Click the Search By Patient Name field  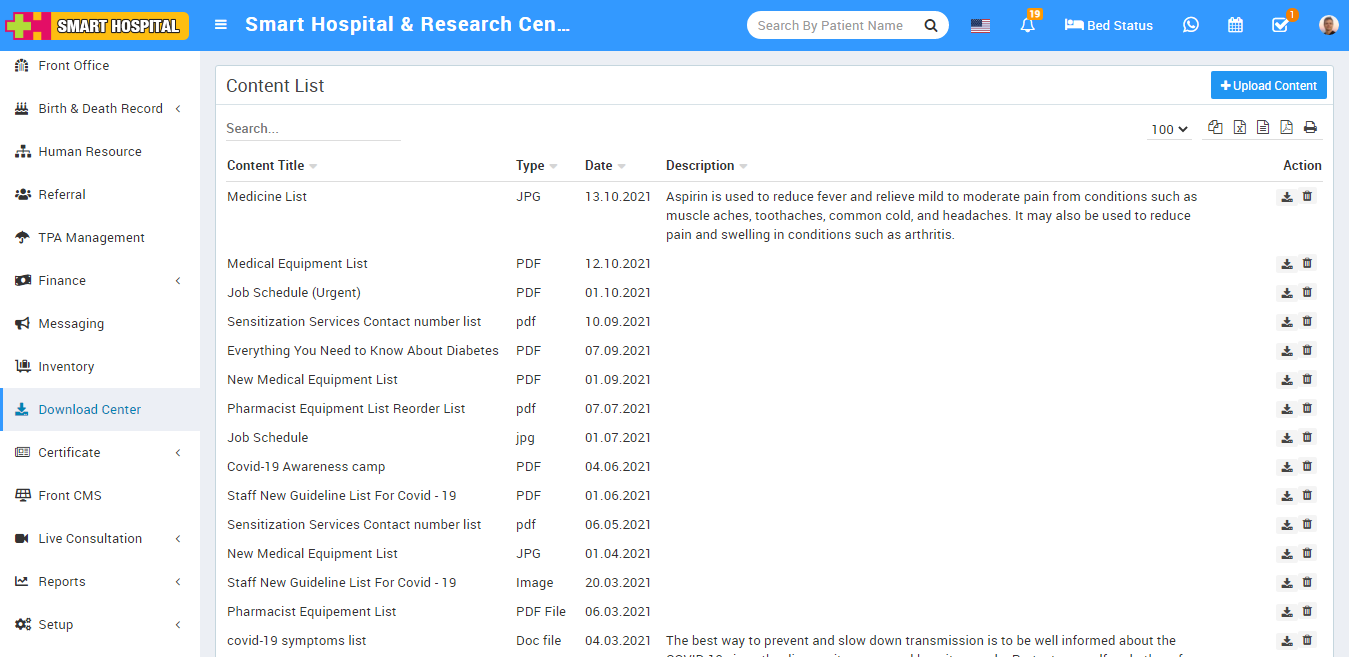833,26
